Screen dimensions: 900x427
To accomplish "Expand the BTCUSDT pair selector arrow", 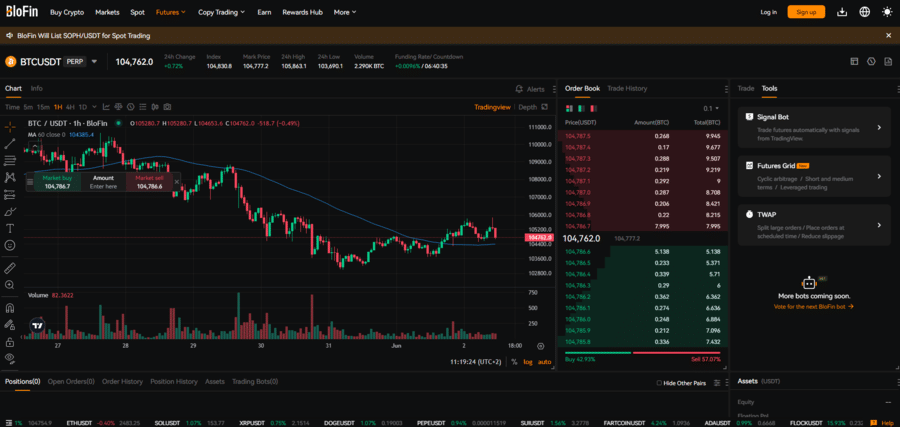I will tap(94, 61).
